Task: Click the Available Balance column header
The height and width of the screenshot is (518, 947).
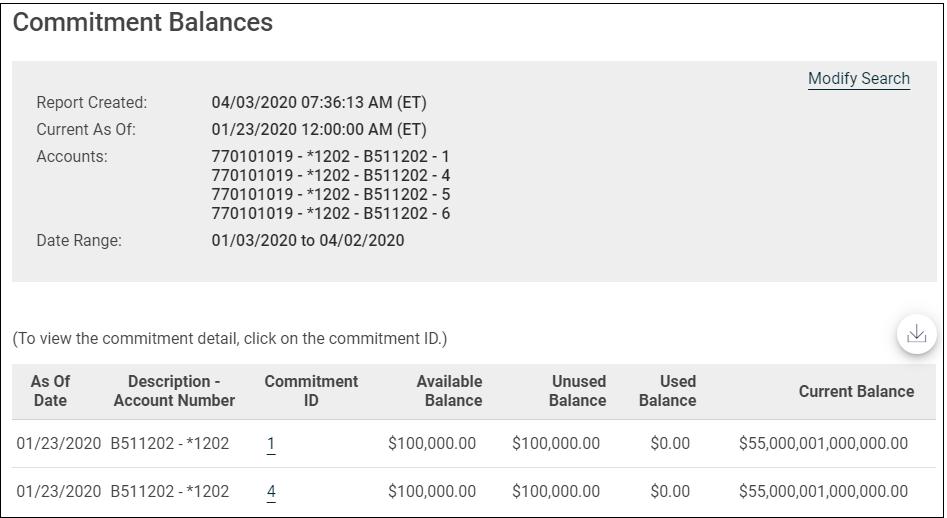Action: [449, 391]
